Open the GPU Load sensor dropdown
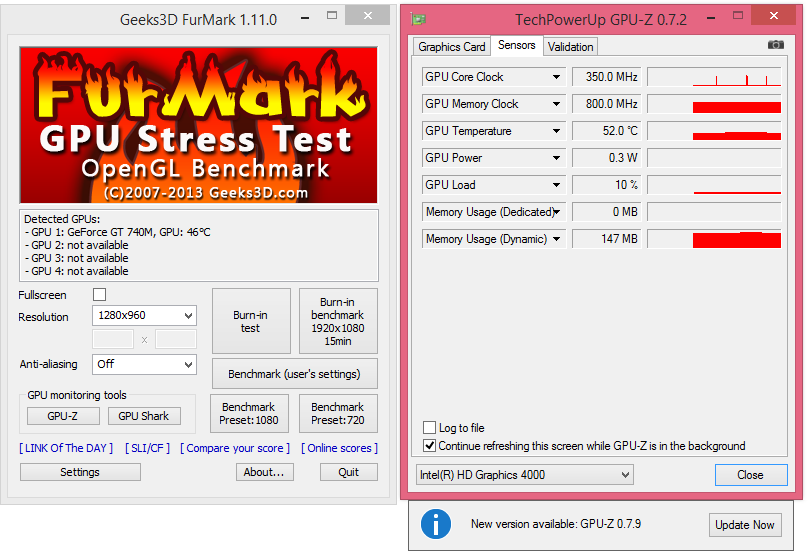Image resolution: width=808 pixels, height=551 pixels. (494, 185)
